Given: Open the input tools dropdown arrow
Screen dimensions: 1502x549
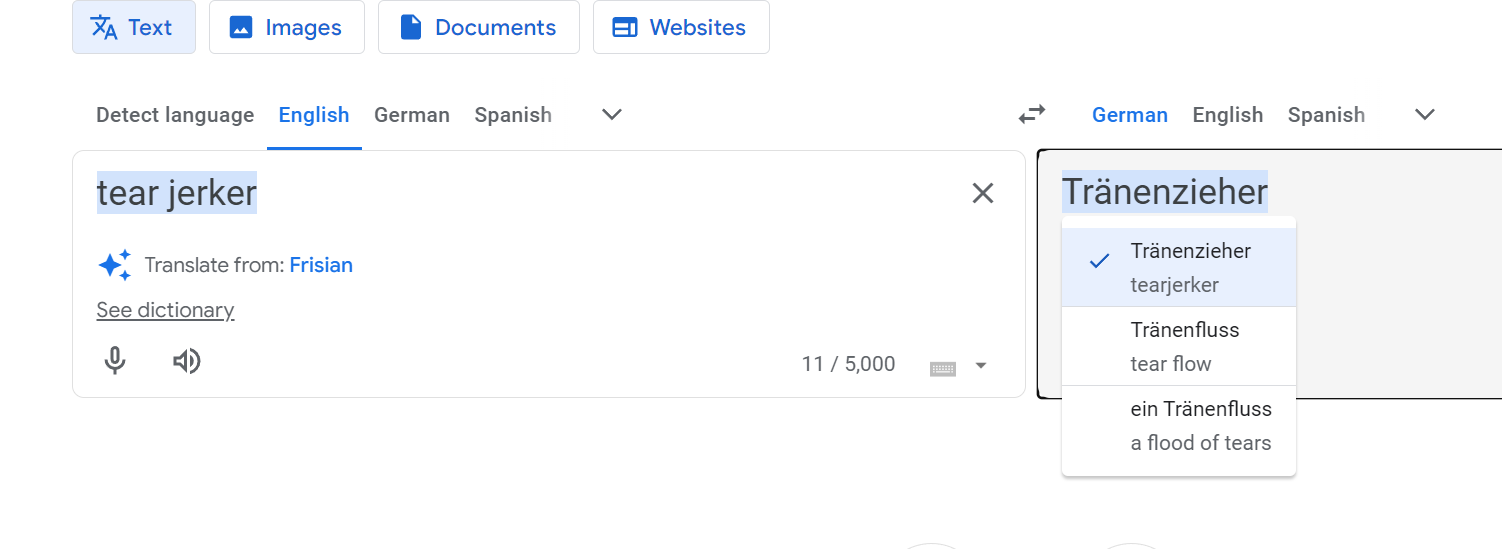Looking at the screenshot, I should pos(981,366).
